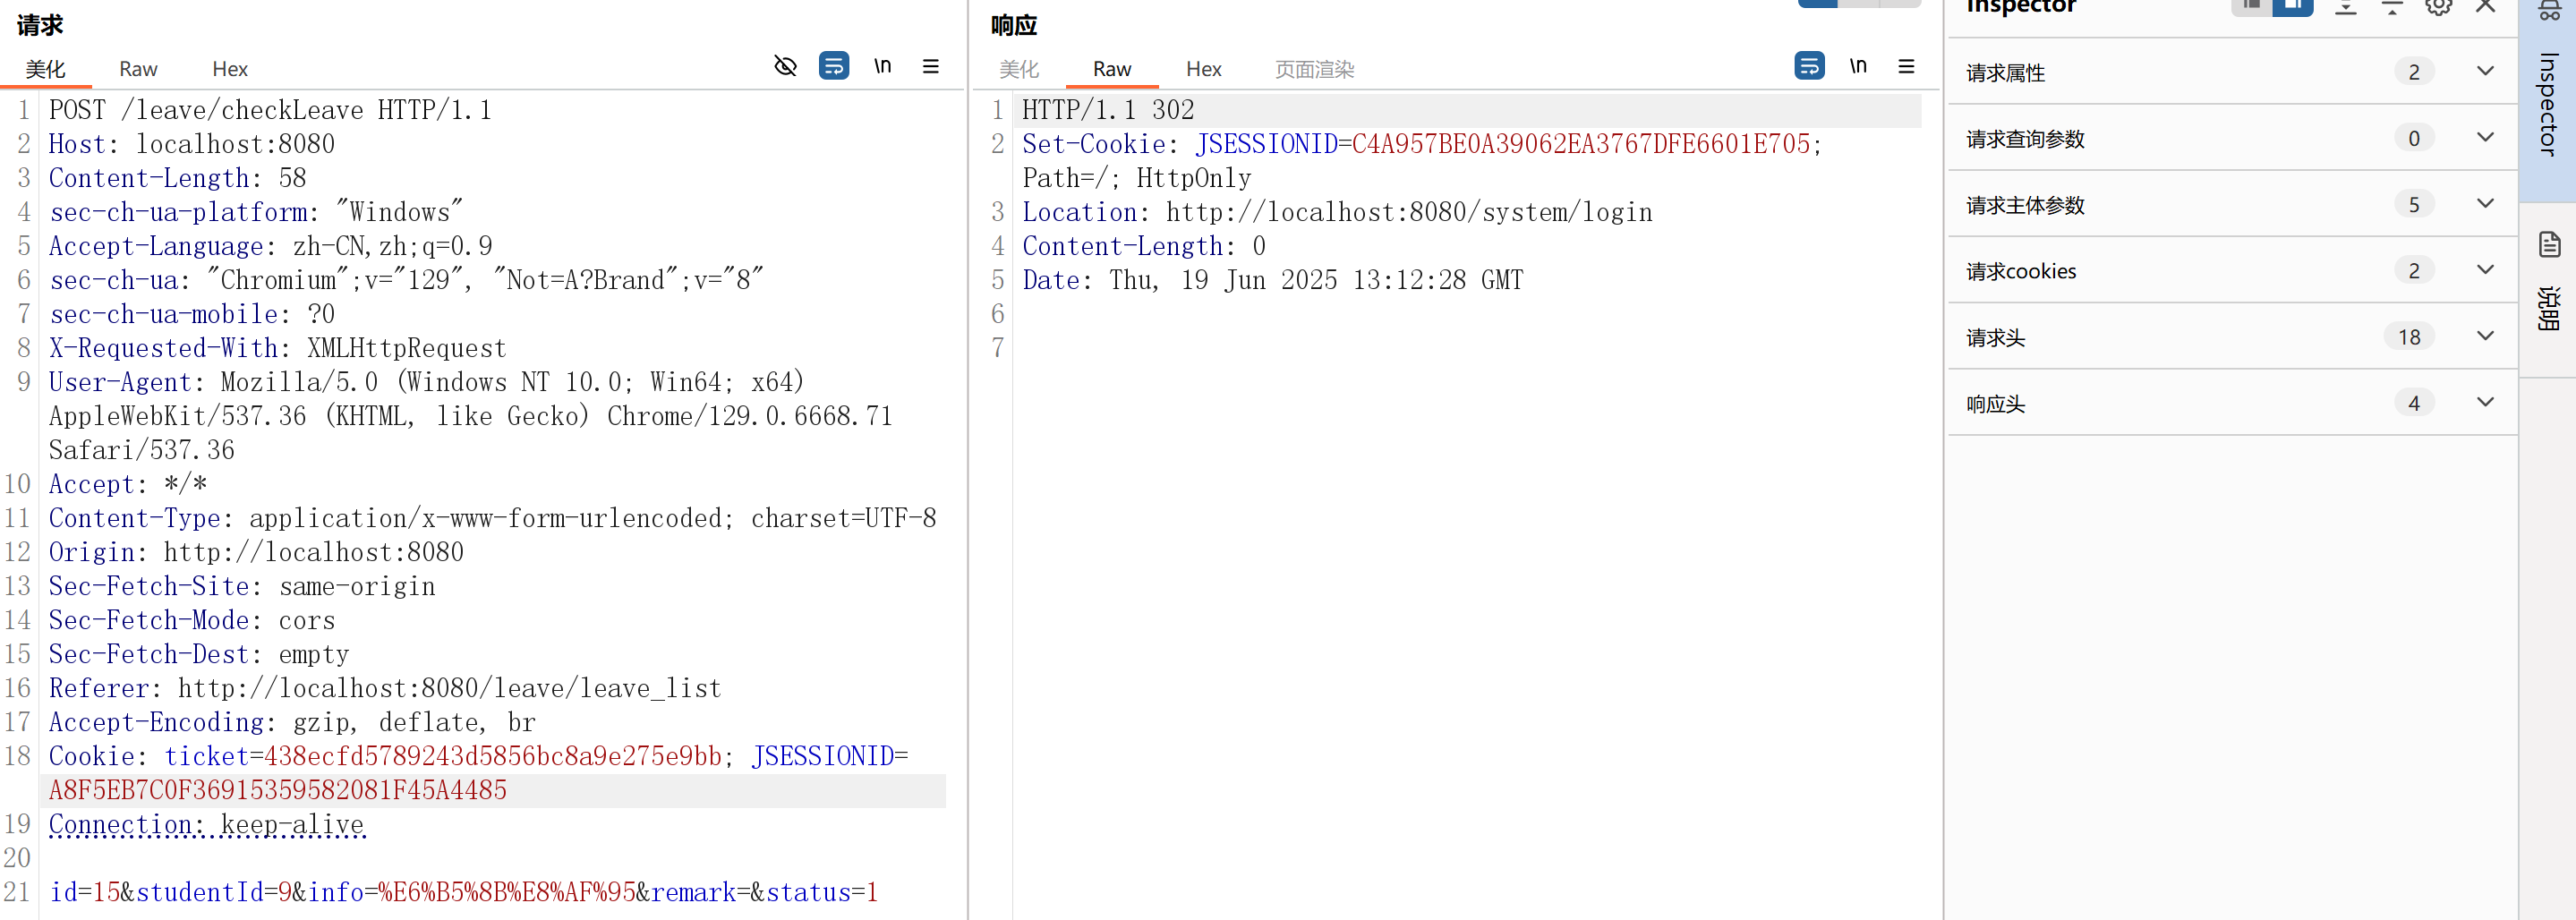
Task: Select the response 美化 tab
Action: [1019, 69]
